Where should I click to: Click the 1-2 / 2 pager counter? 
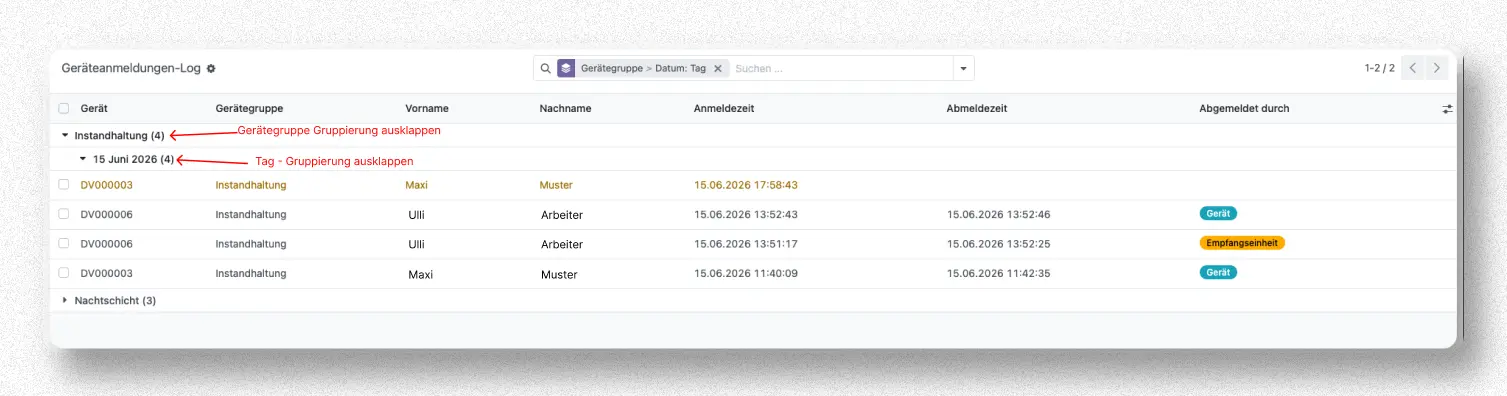[1379, 69]
